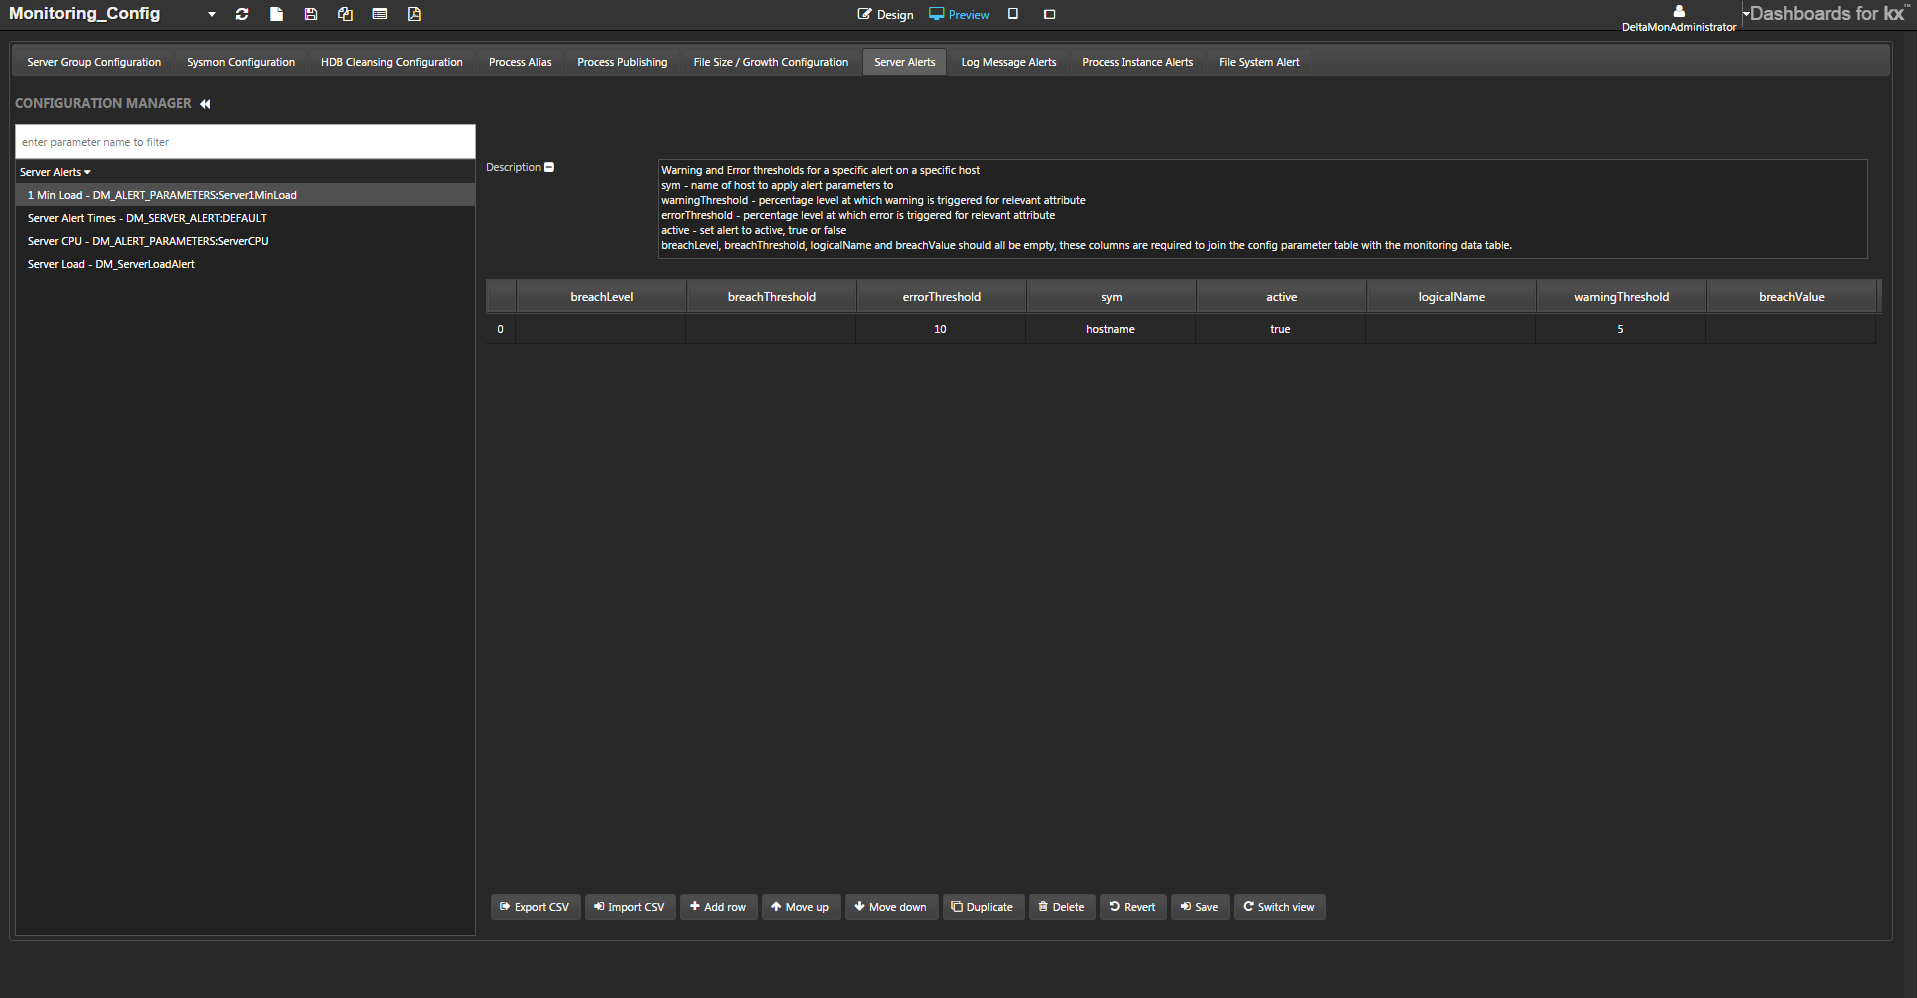Open the user menu dropdown arrow
This screenshot has height=998, width=1917.
(x=1746, y=14)
